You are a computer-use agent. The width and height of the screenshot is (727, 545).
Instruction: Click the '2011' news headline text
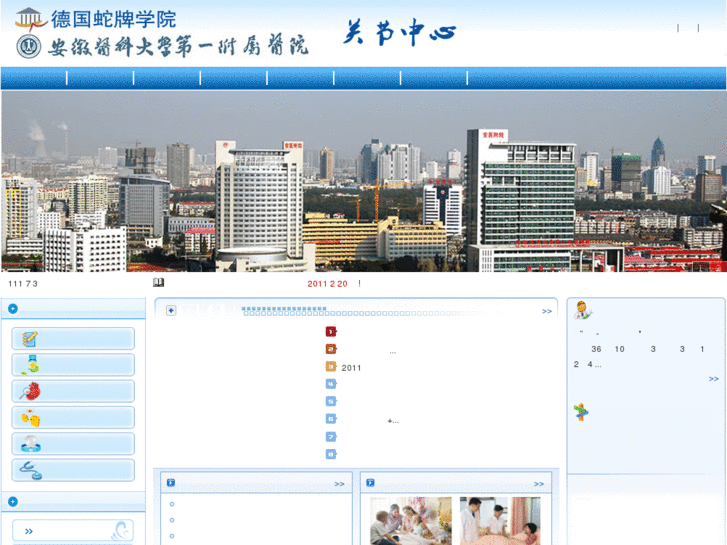351,368
